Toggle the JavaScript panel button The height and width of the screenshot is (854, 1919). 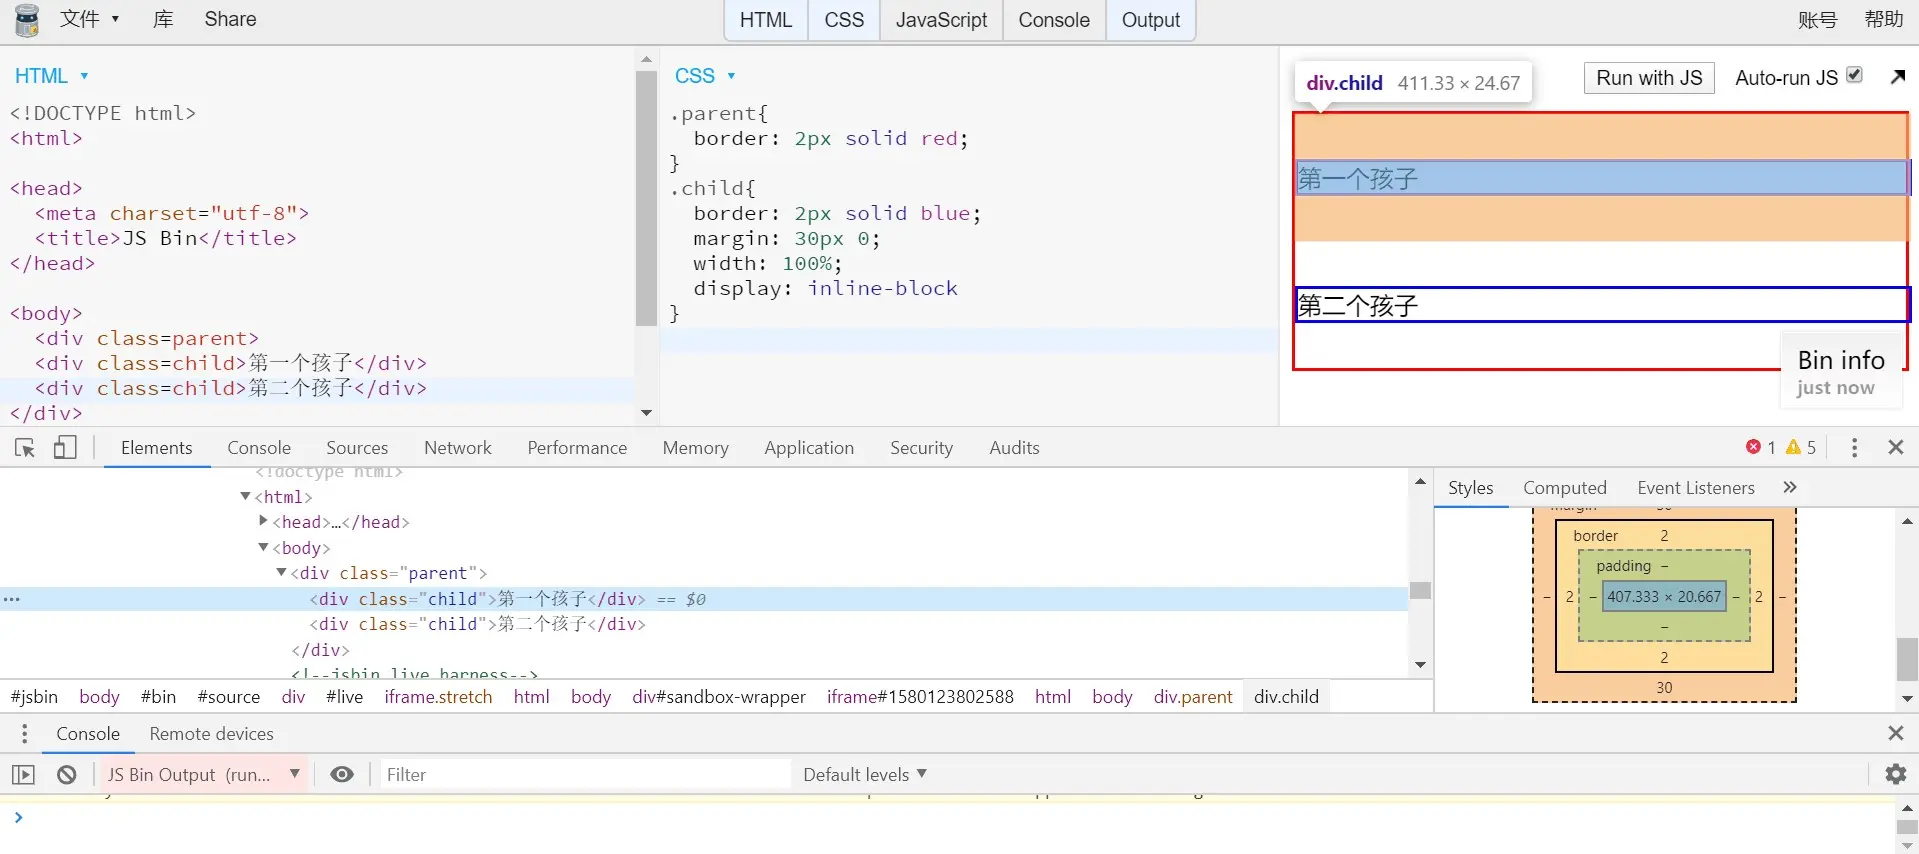pyautogui.click(x=941, y=20)
